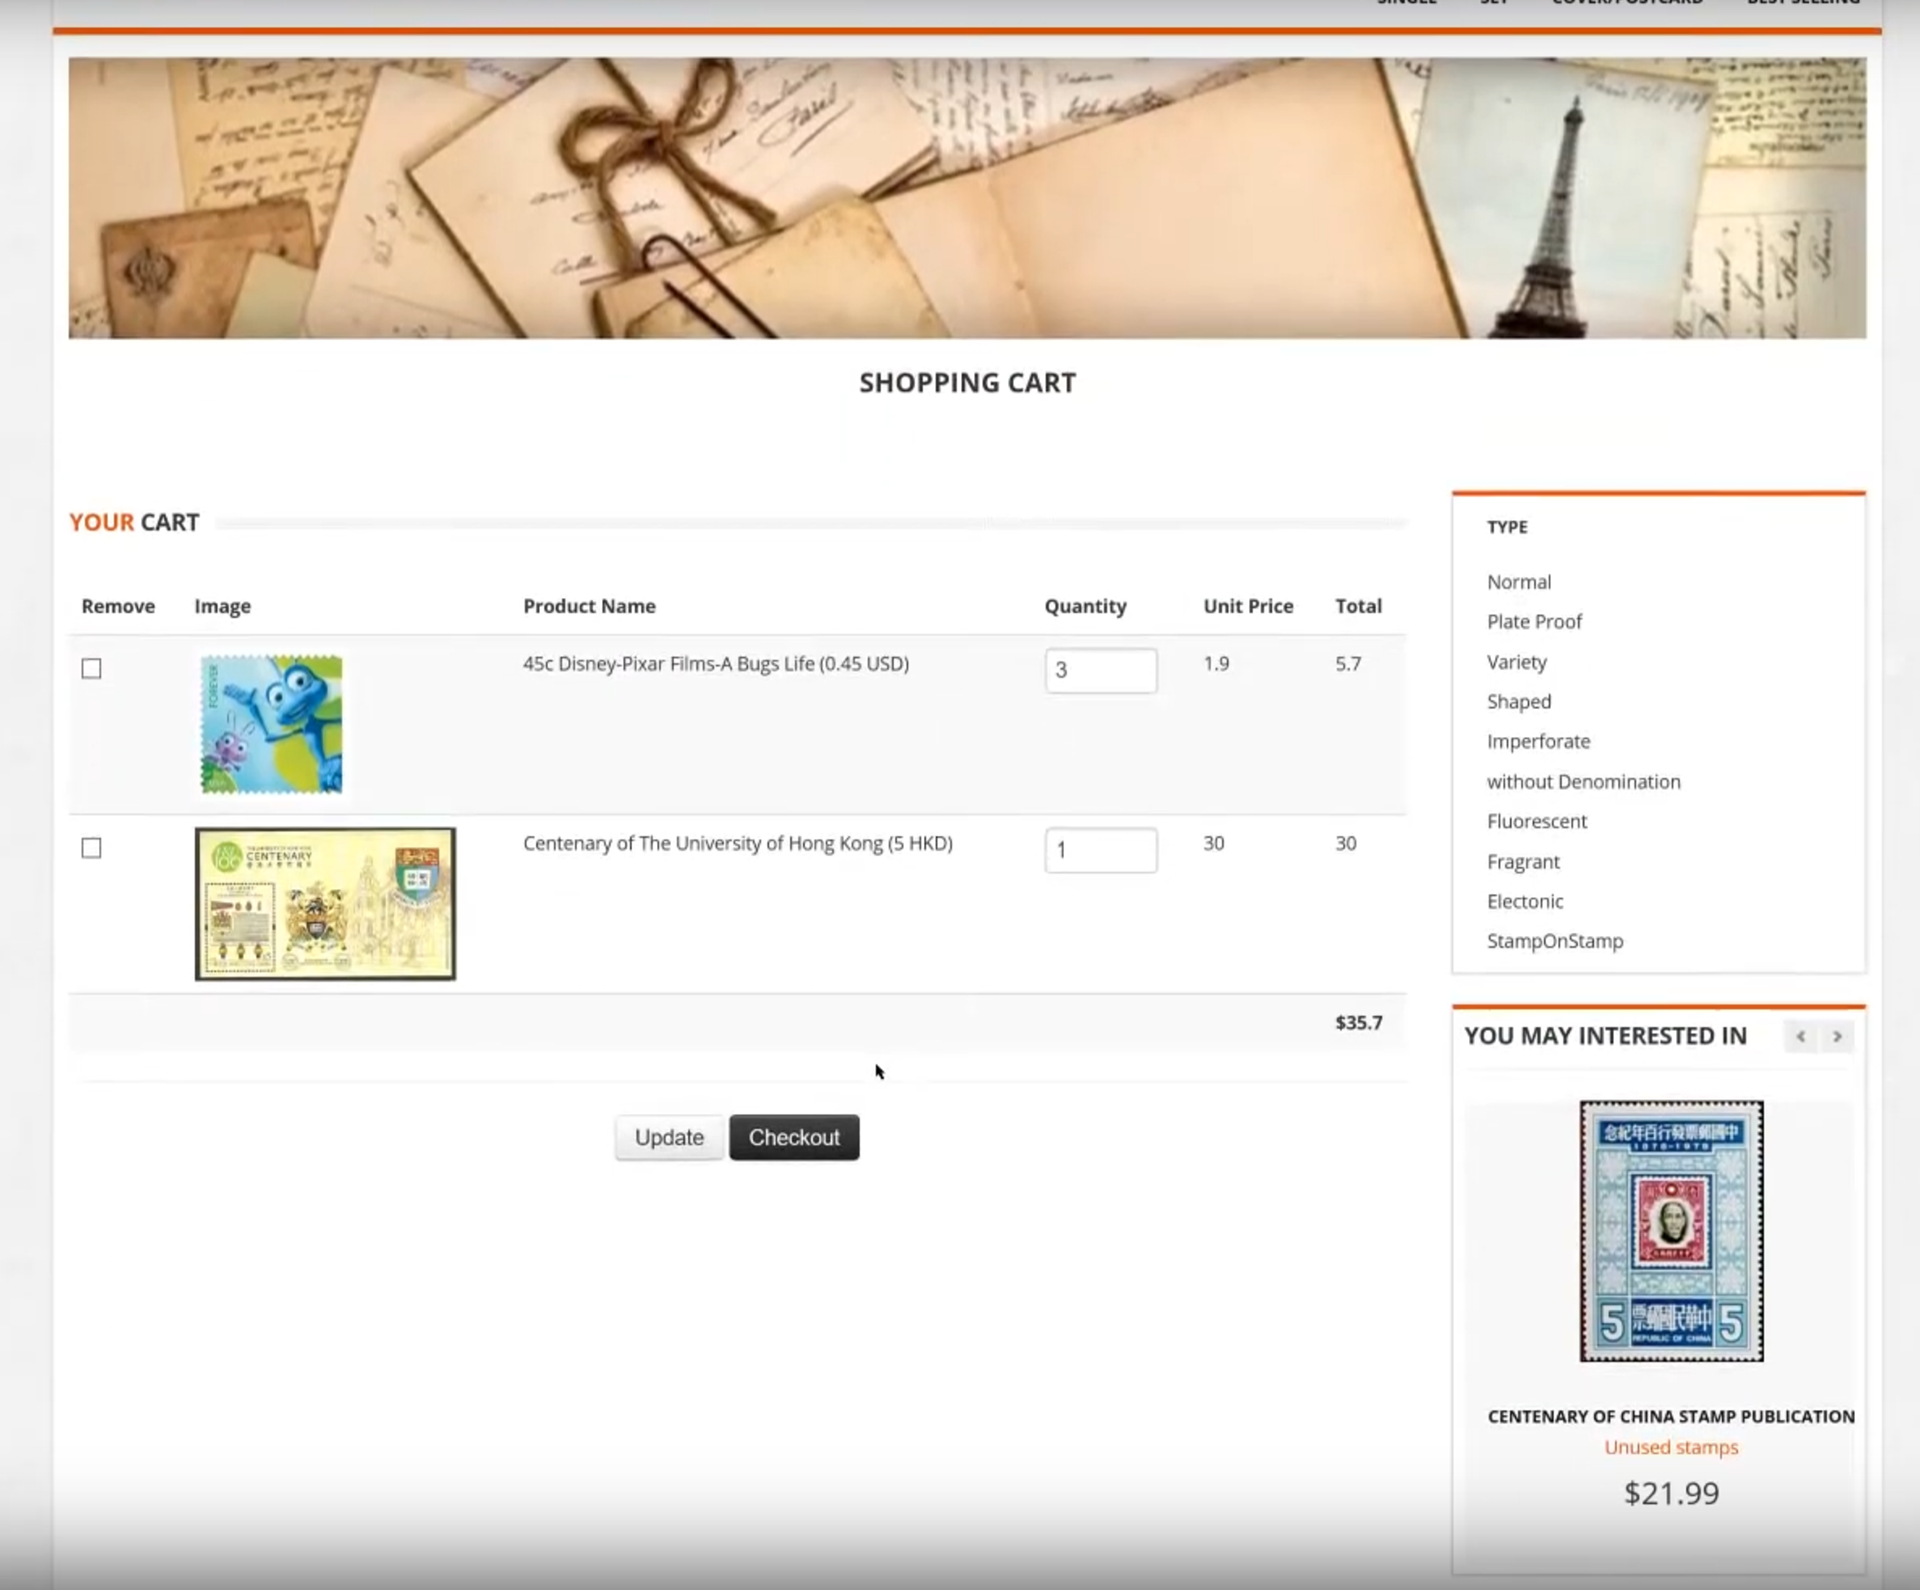Choose the Variety type filter
Screen dimensions: 1920x1590
pyautogui.click(x=1516, y=662)
